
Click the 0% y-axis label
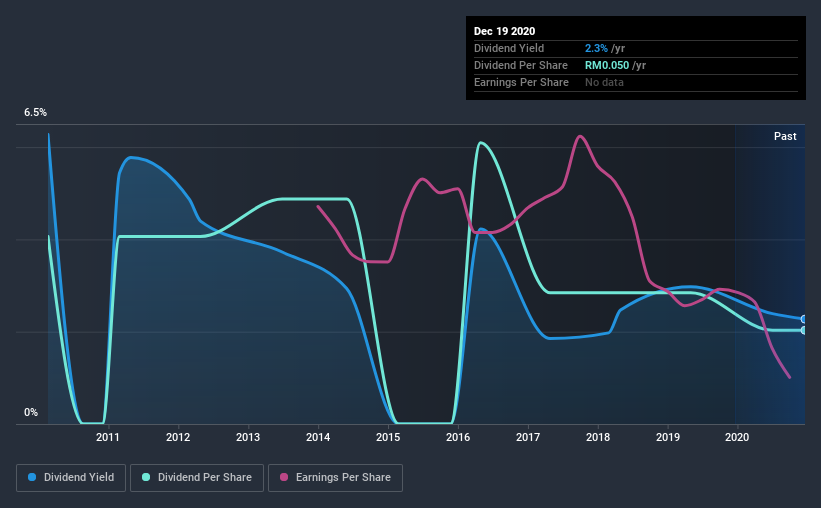coord(31,412)
